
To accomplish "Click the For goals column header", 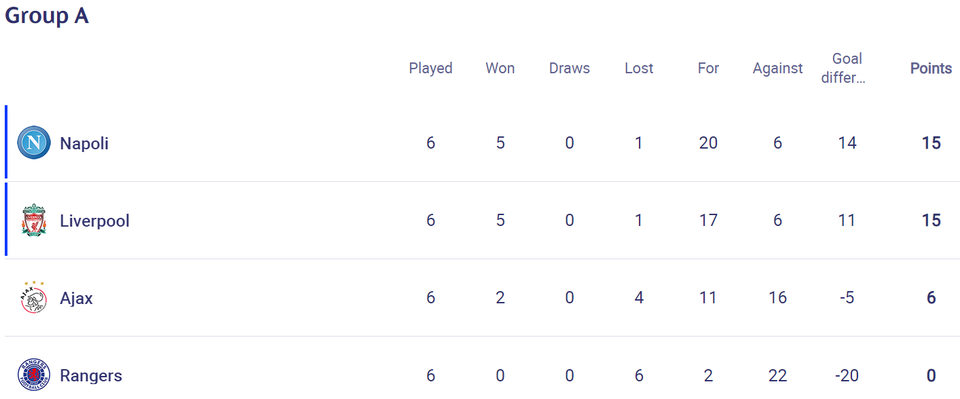I will 708,68.
